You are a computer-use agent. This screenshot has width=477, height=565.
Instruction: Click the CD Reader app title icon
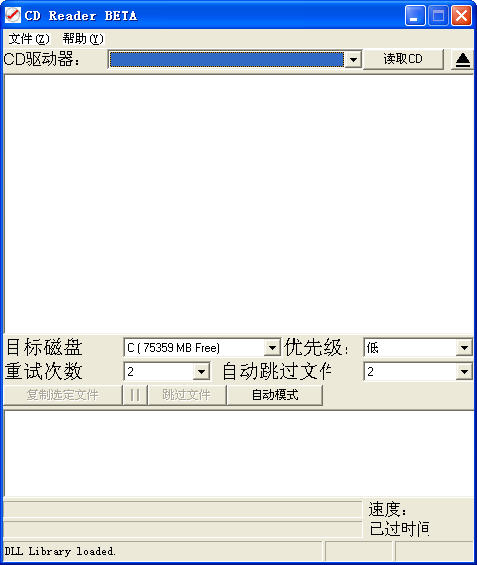click(x=13, y=15)
